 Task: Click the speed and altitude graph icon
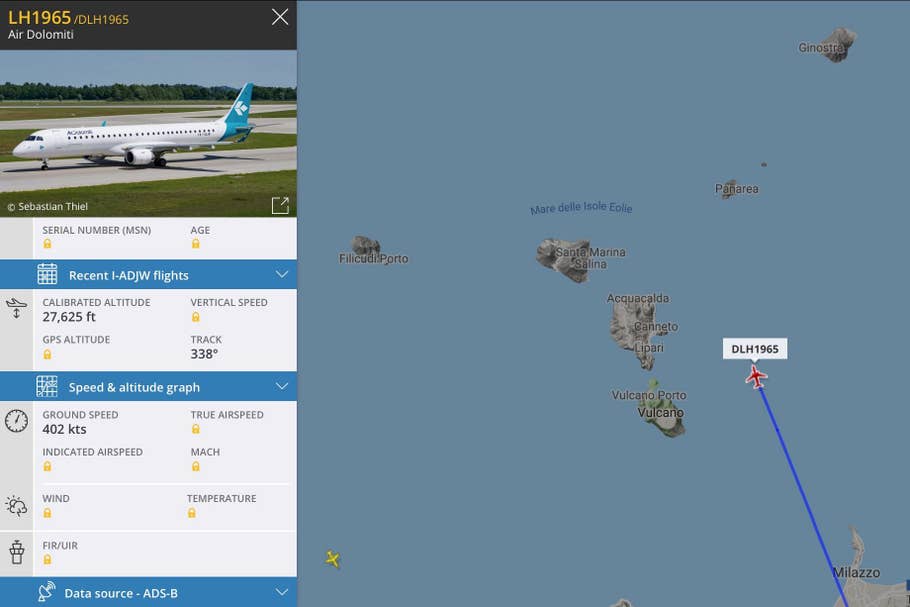pos(47,386)
